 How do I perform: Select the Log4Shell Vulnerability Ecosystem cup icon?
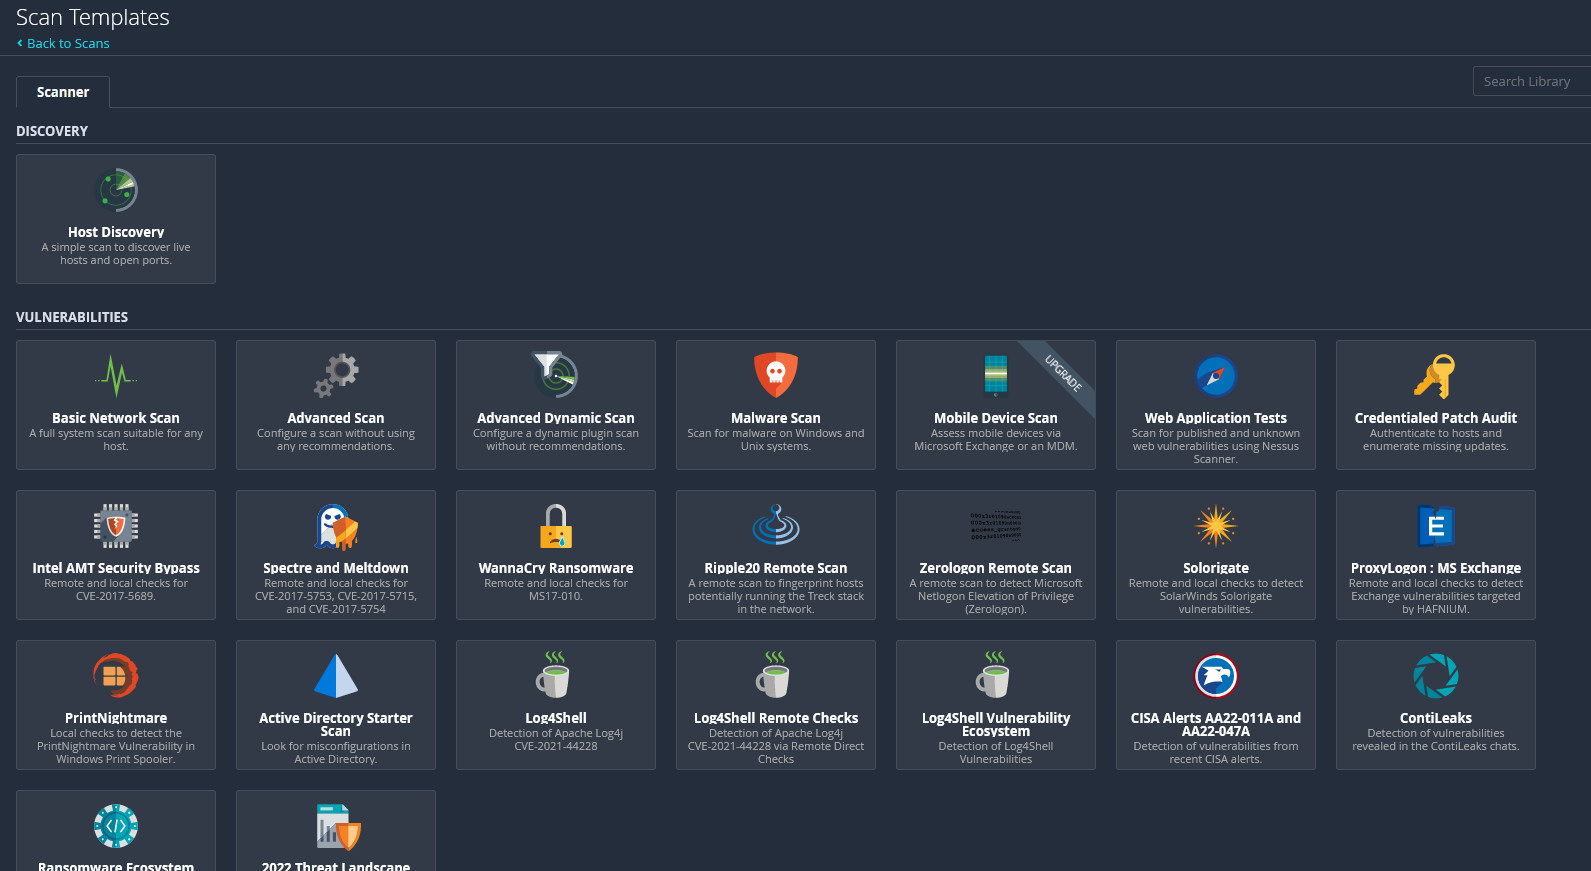pyautogui.click(x=993, y=675)
